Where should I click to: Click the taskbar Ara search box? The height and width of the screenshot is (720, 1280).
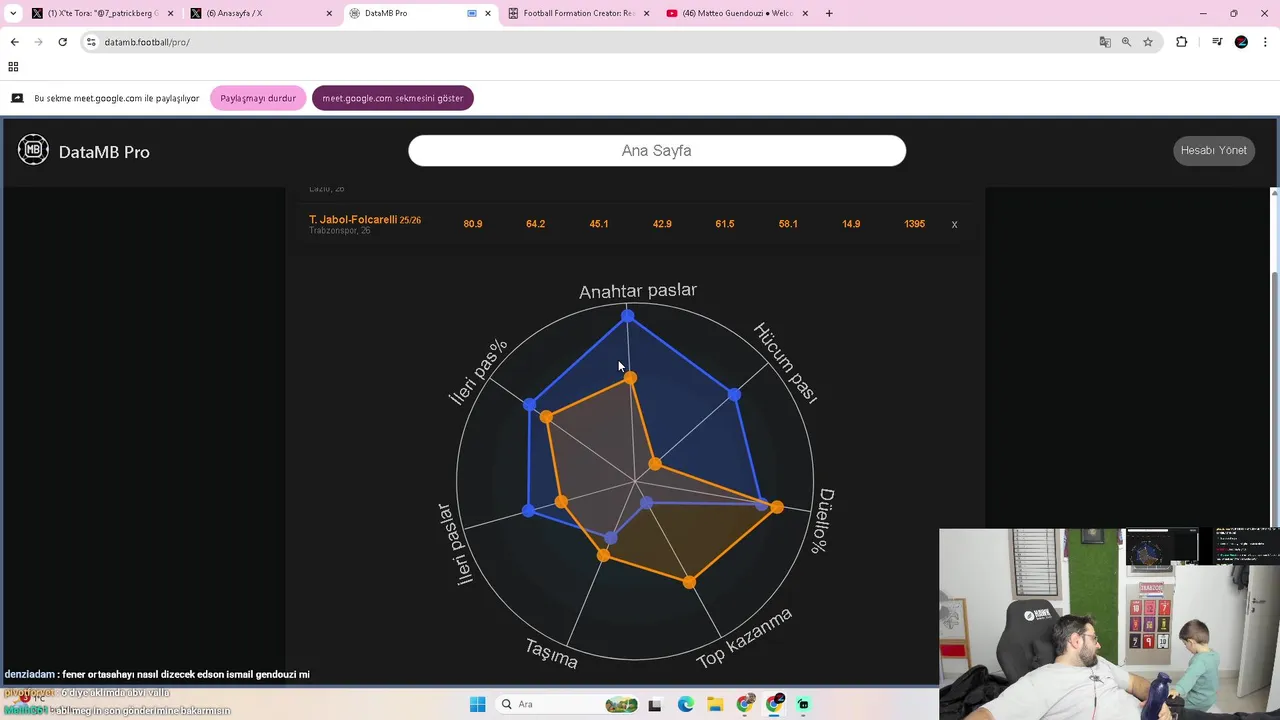pyautogui.click(x=568, y=704)
